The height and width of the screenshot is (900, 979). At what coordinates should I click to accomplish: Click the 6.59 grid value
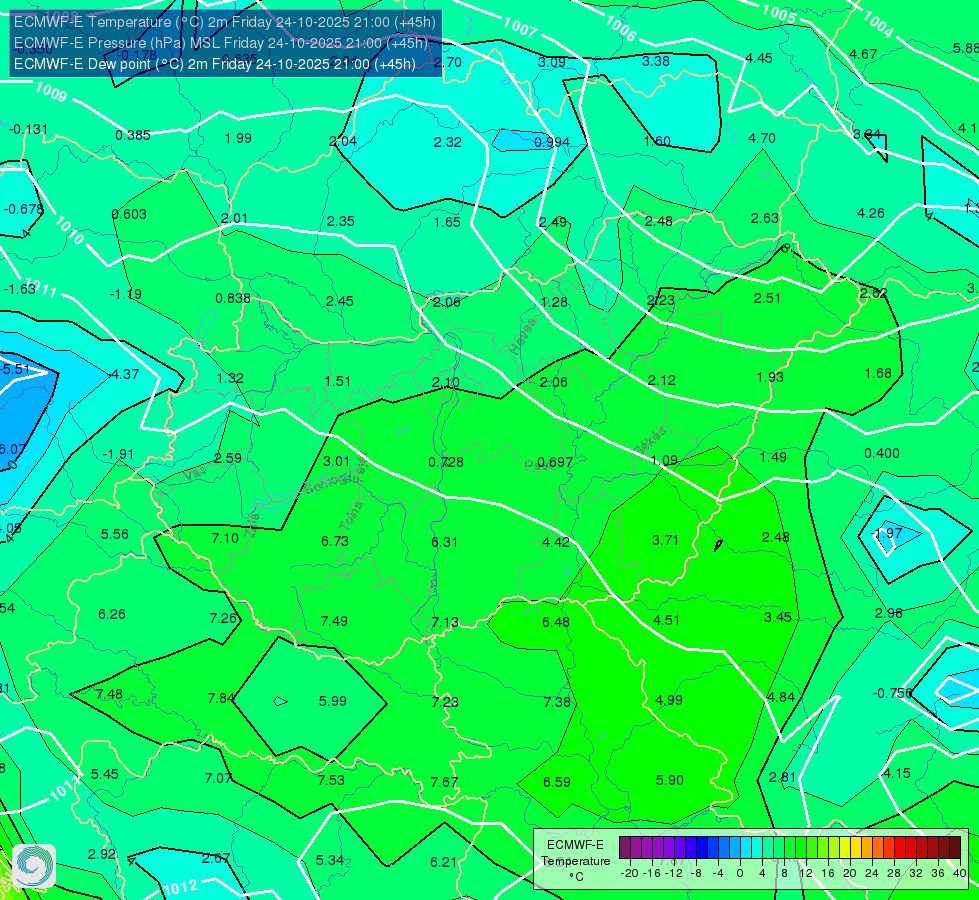point(557,782)
